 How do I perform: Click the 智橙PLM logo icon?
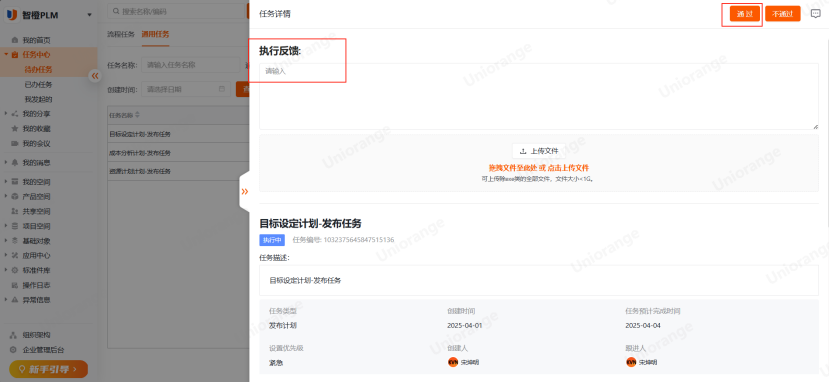pos(12,14)
